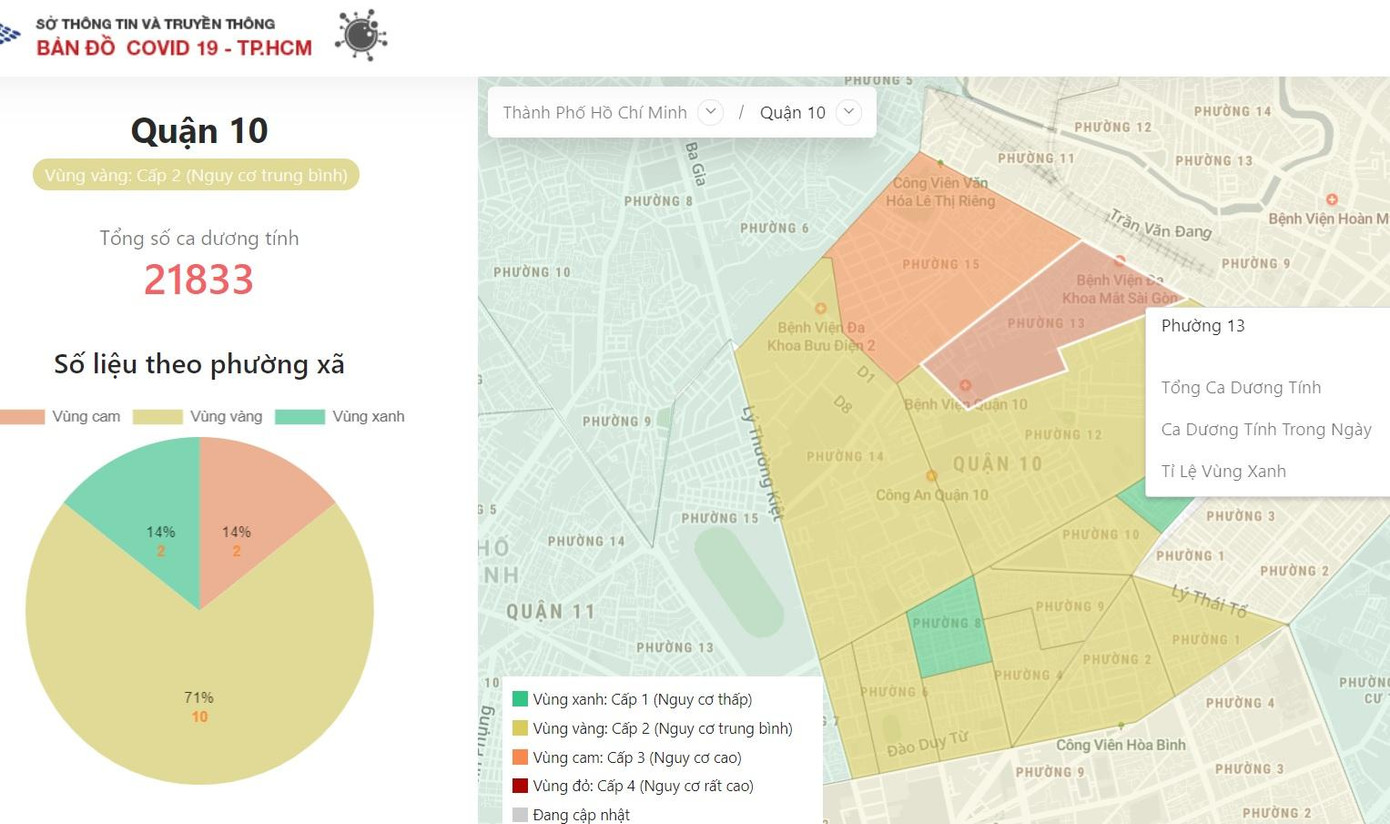Toggle the Vùng cam chart legend item
Image resolution: width=1390 pixels, height=824 pixels.
click(60, 417)
